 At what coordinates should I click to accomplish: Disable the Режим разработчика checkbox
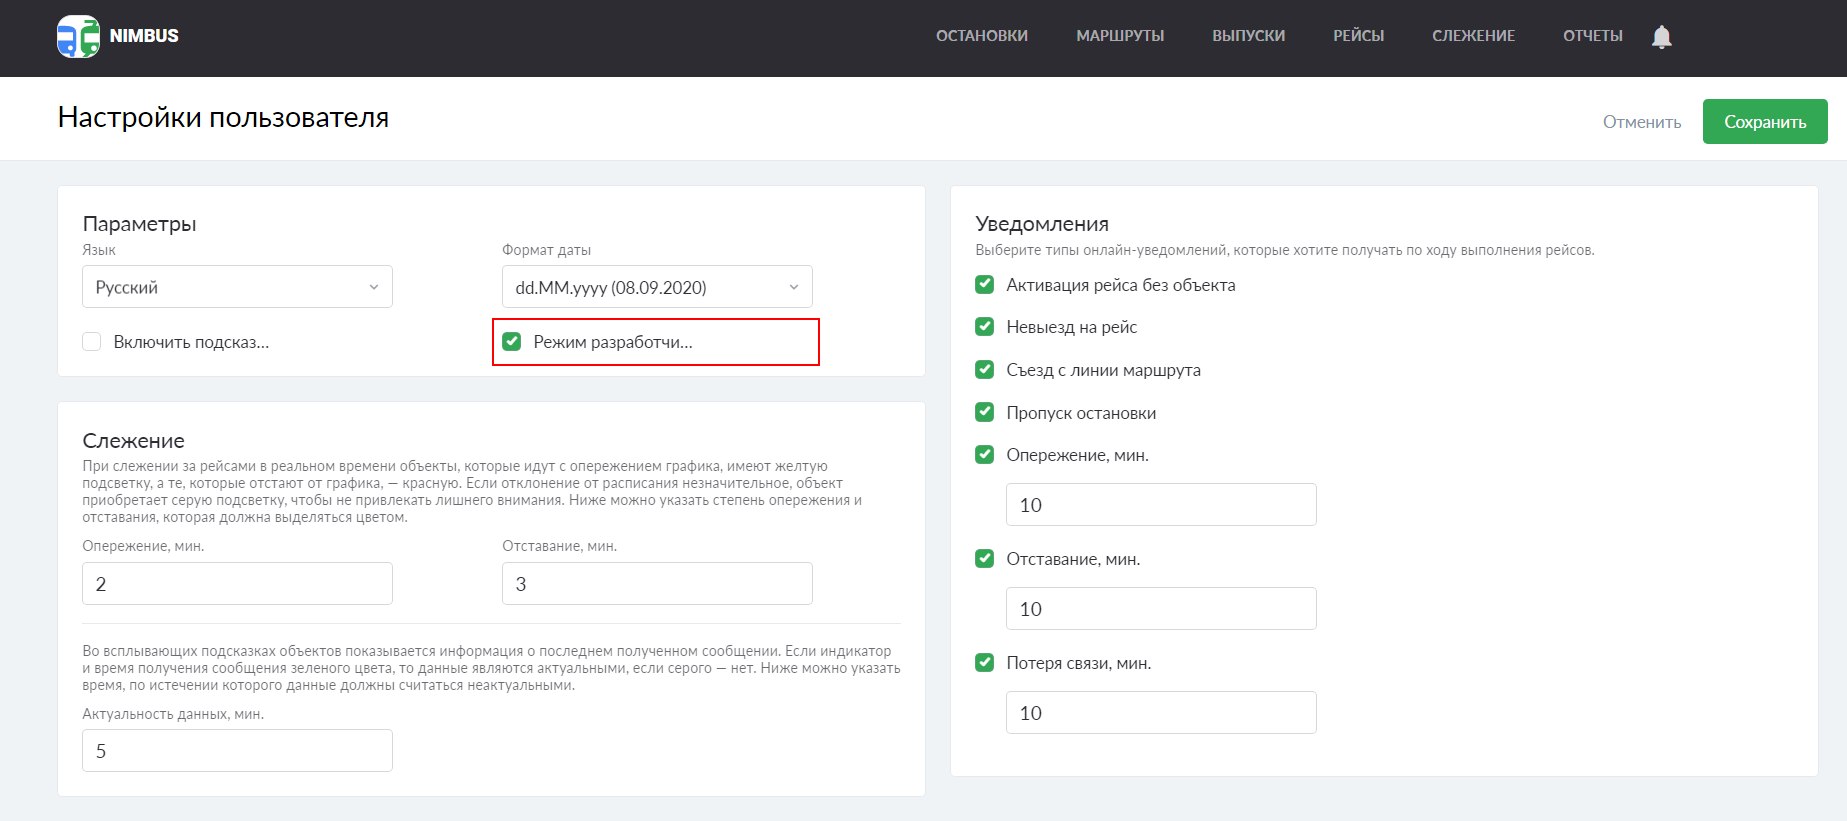pos(512,342)
